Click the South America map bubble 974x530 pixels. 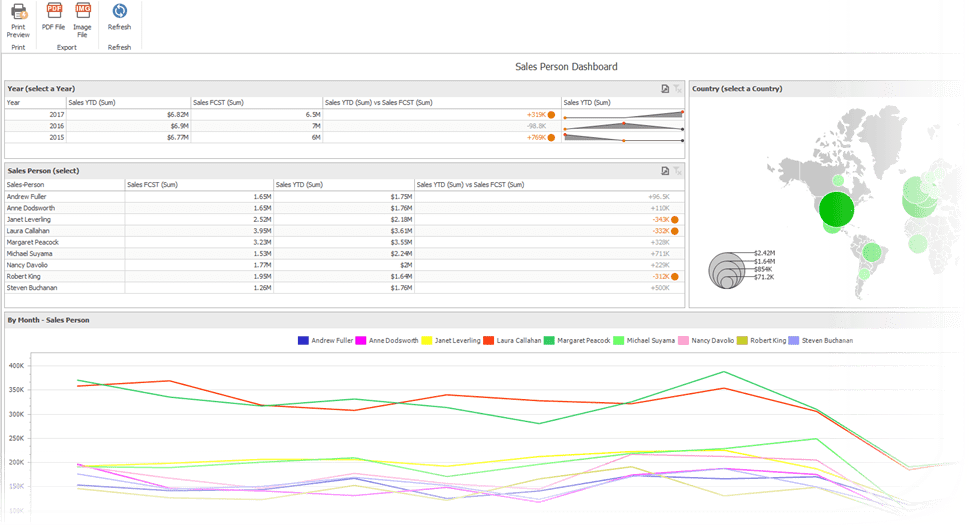pos(872,252)
